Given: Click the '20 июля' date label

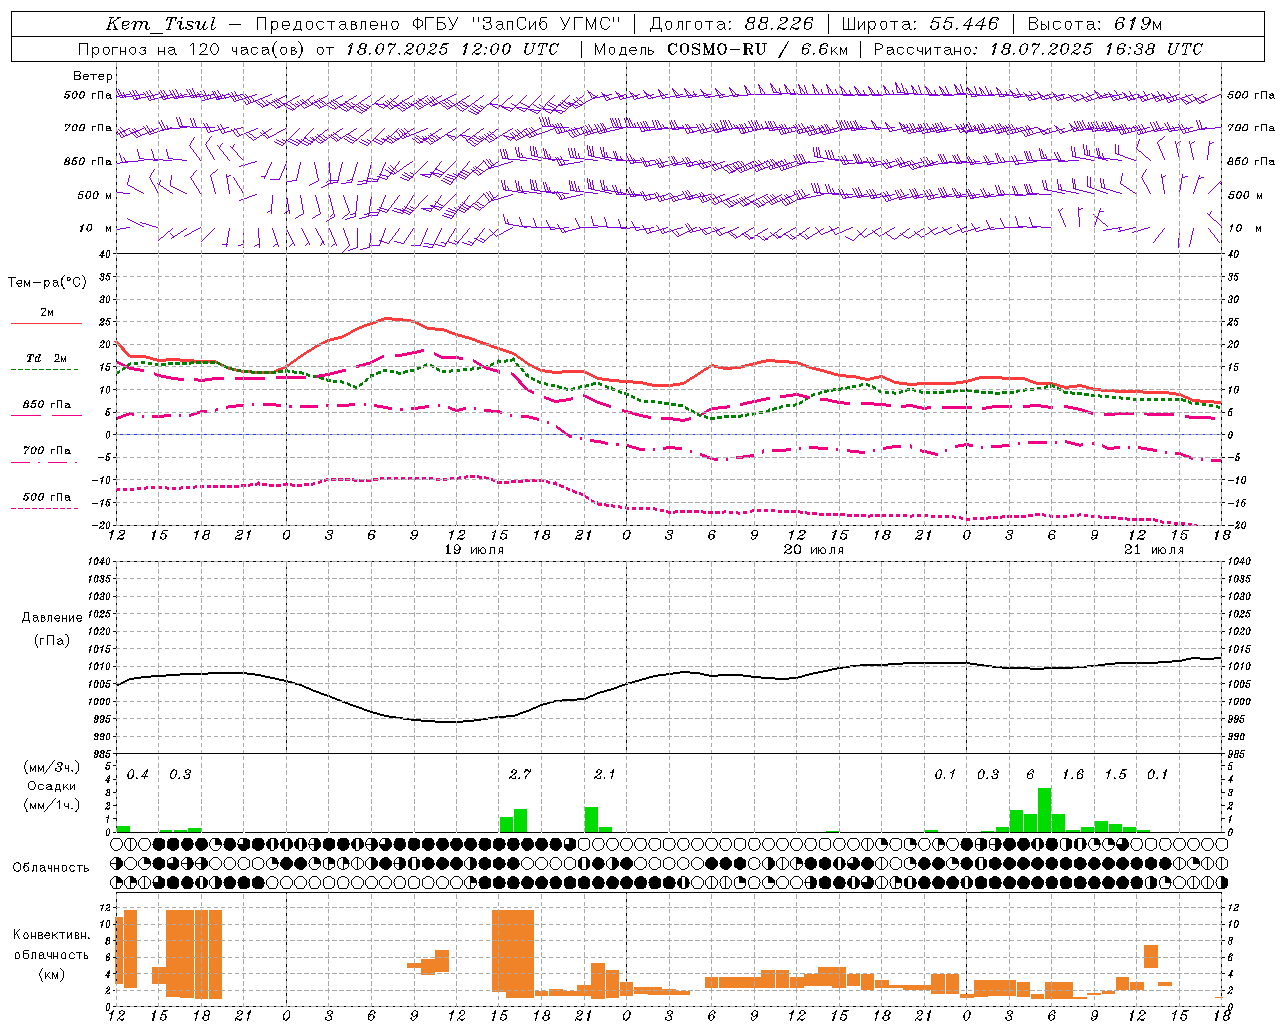Looking at the screenshot, I should [x=813, y=550].
